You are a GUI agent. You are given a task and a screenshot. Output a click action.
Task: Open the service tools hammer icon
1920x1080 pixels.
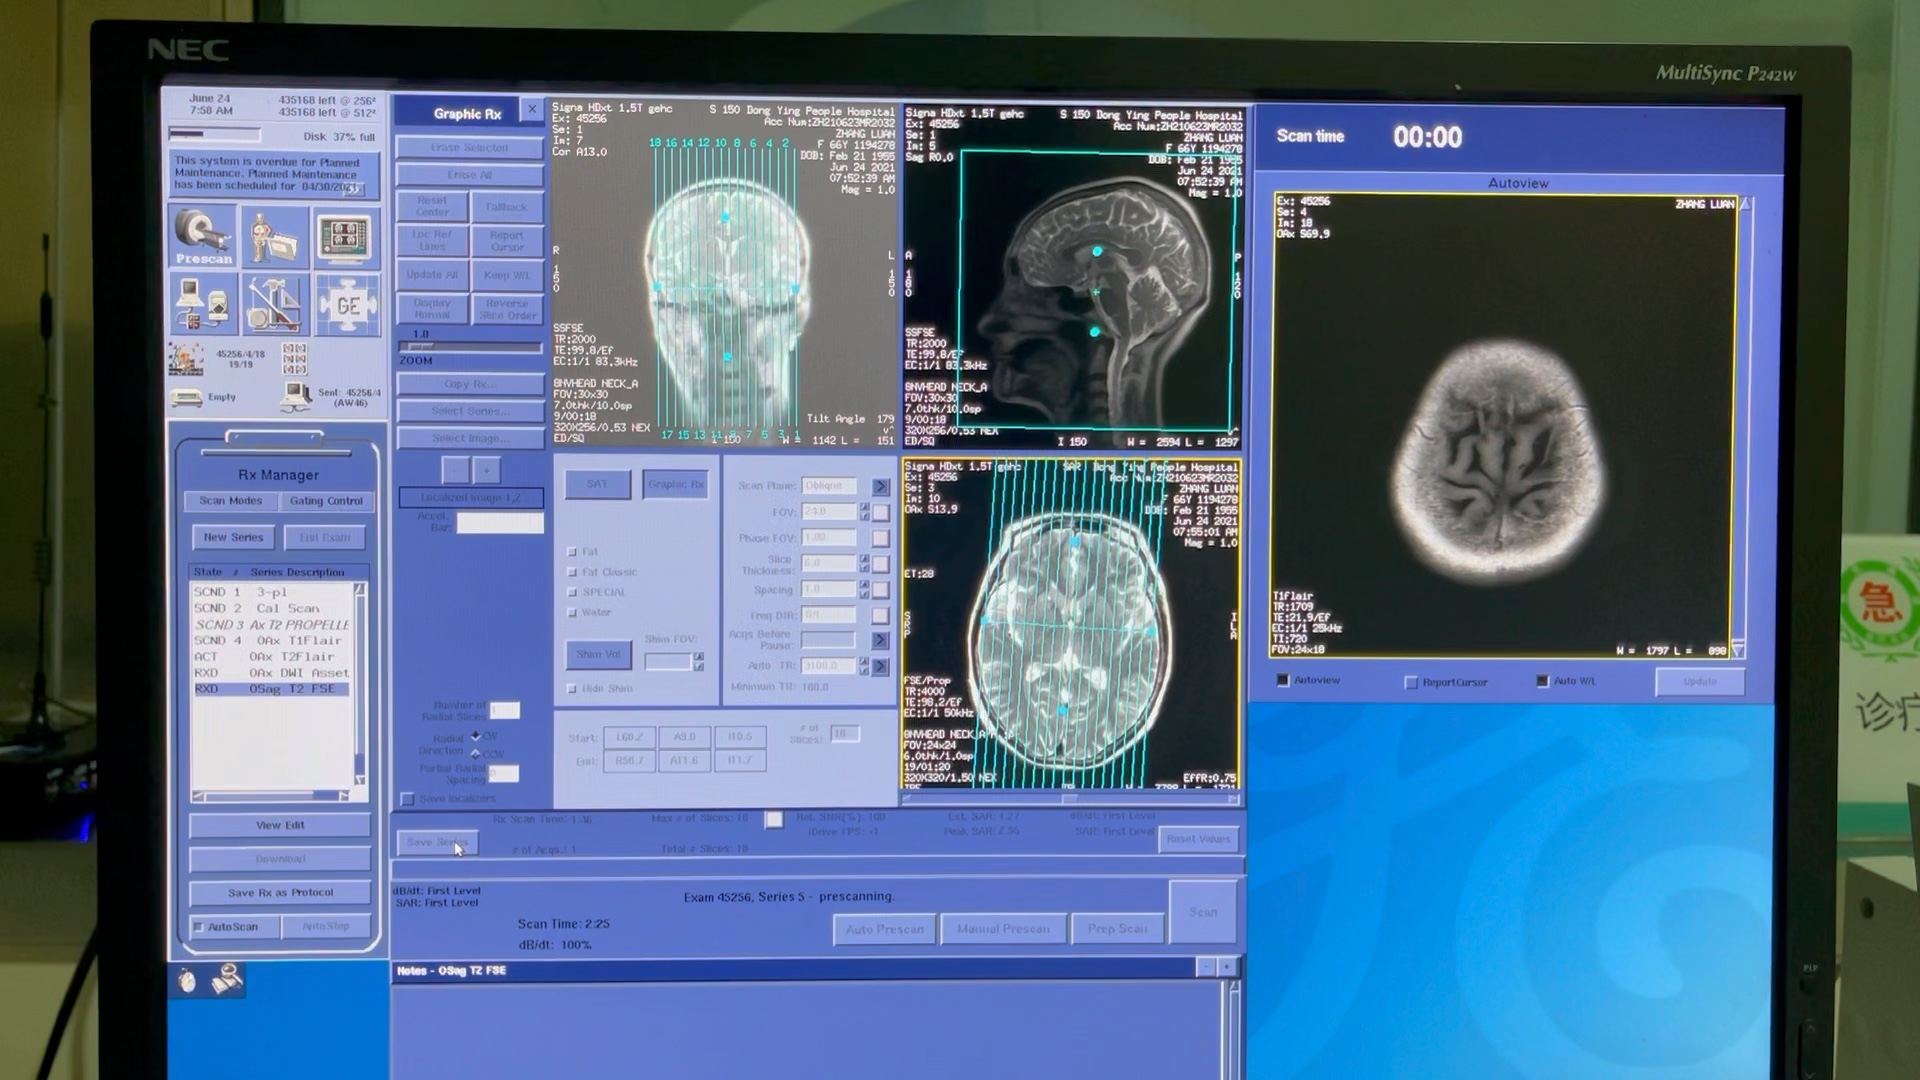coord(274,304)
